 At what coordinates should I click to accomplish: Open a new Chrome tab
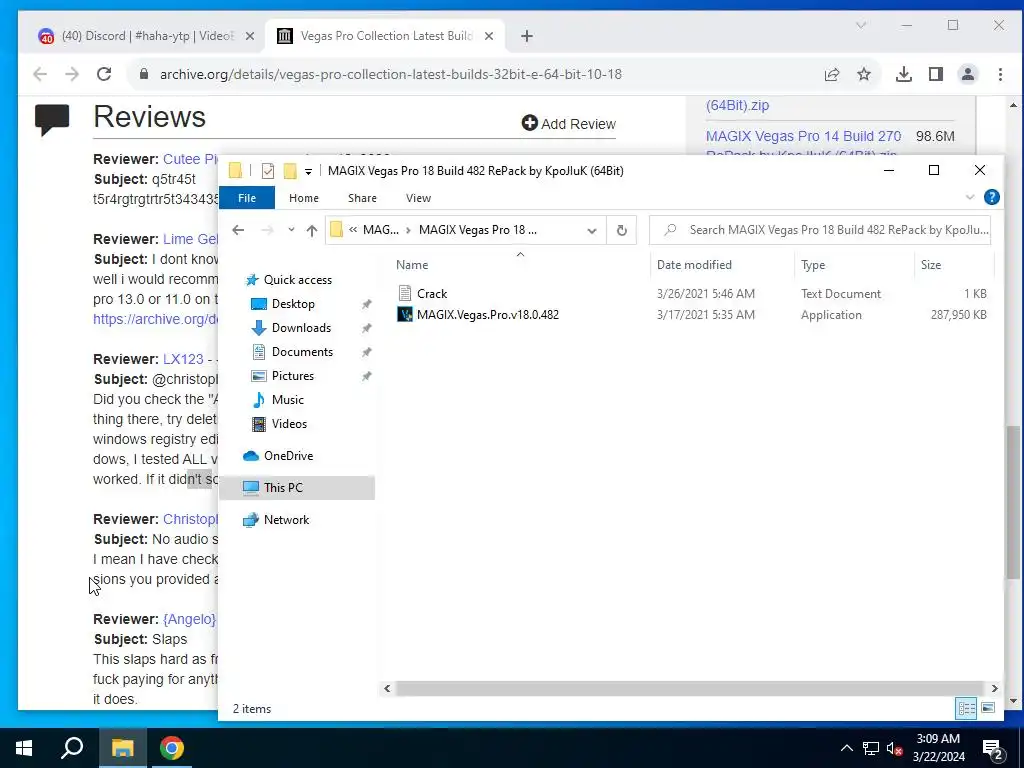(527, 36)
